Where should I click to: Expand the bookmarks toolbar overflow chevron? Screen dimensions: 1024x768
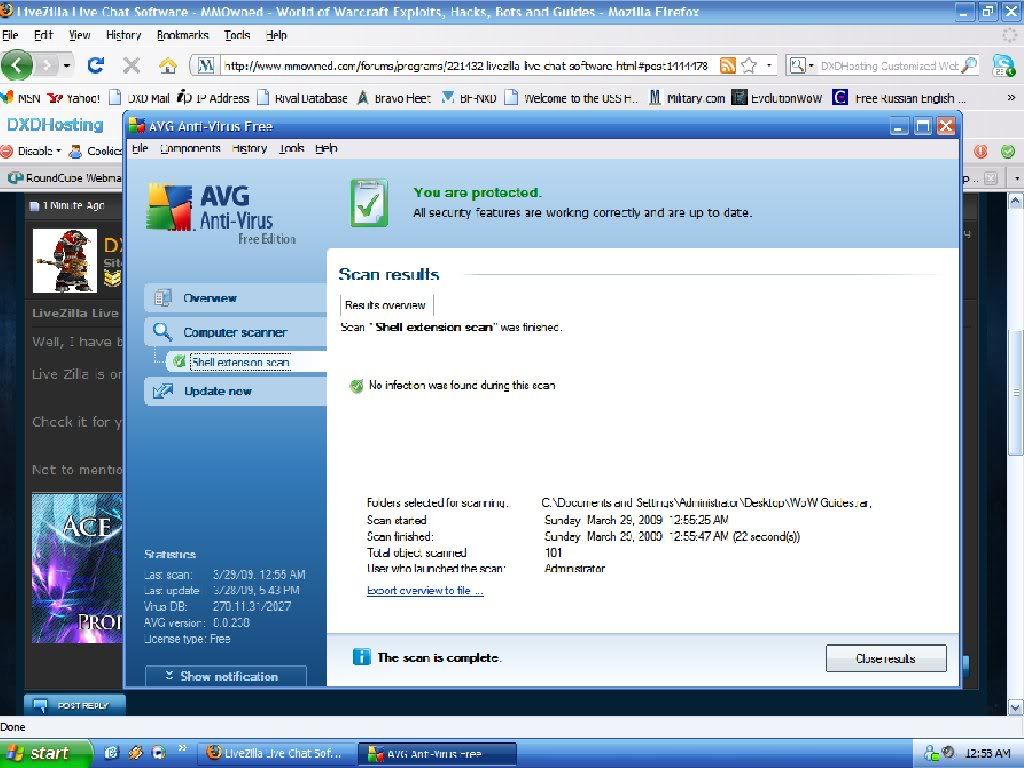[x=1011, y=98]
